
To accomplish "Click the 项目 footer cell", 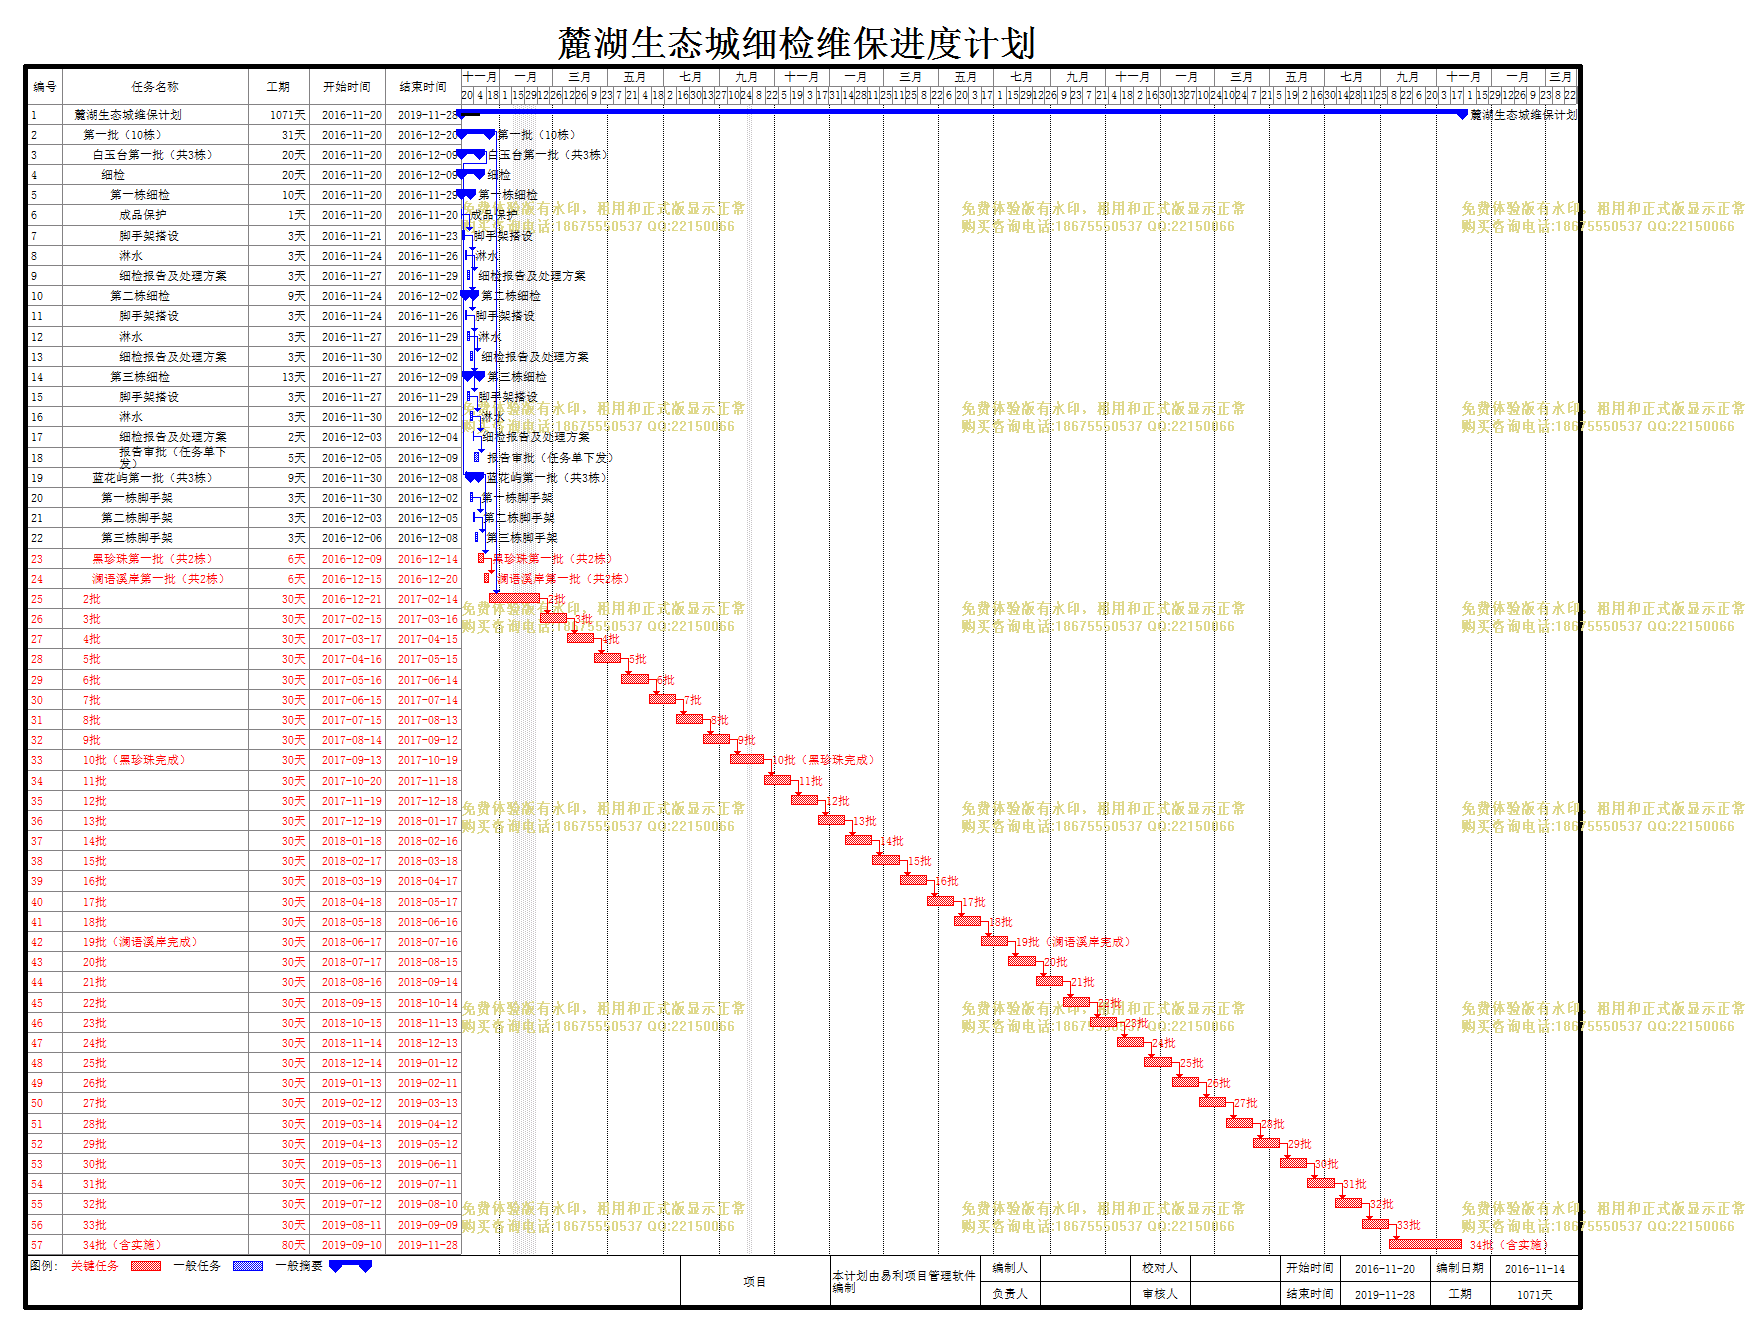I will point(755,1281).
